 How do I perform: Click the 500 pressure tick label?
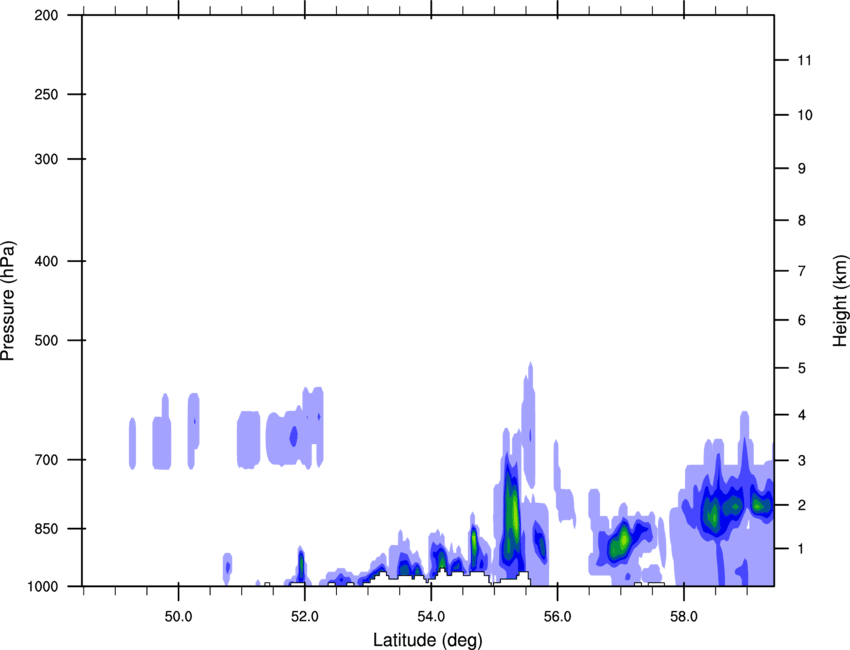click(x=46, y=340)
